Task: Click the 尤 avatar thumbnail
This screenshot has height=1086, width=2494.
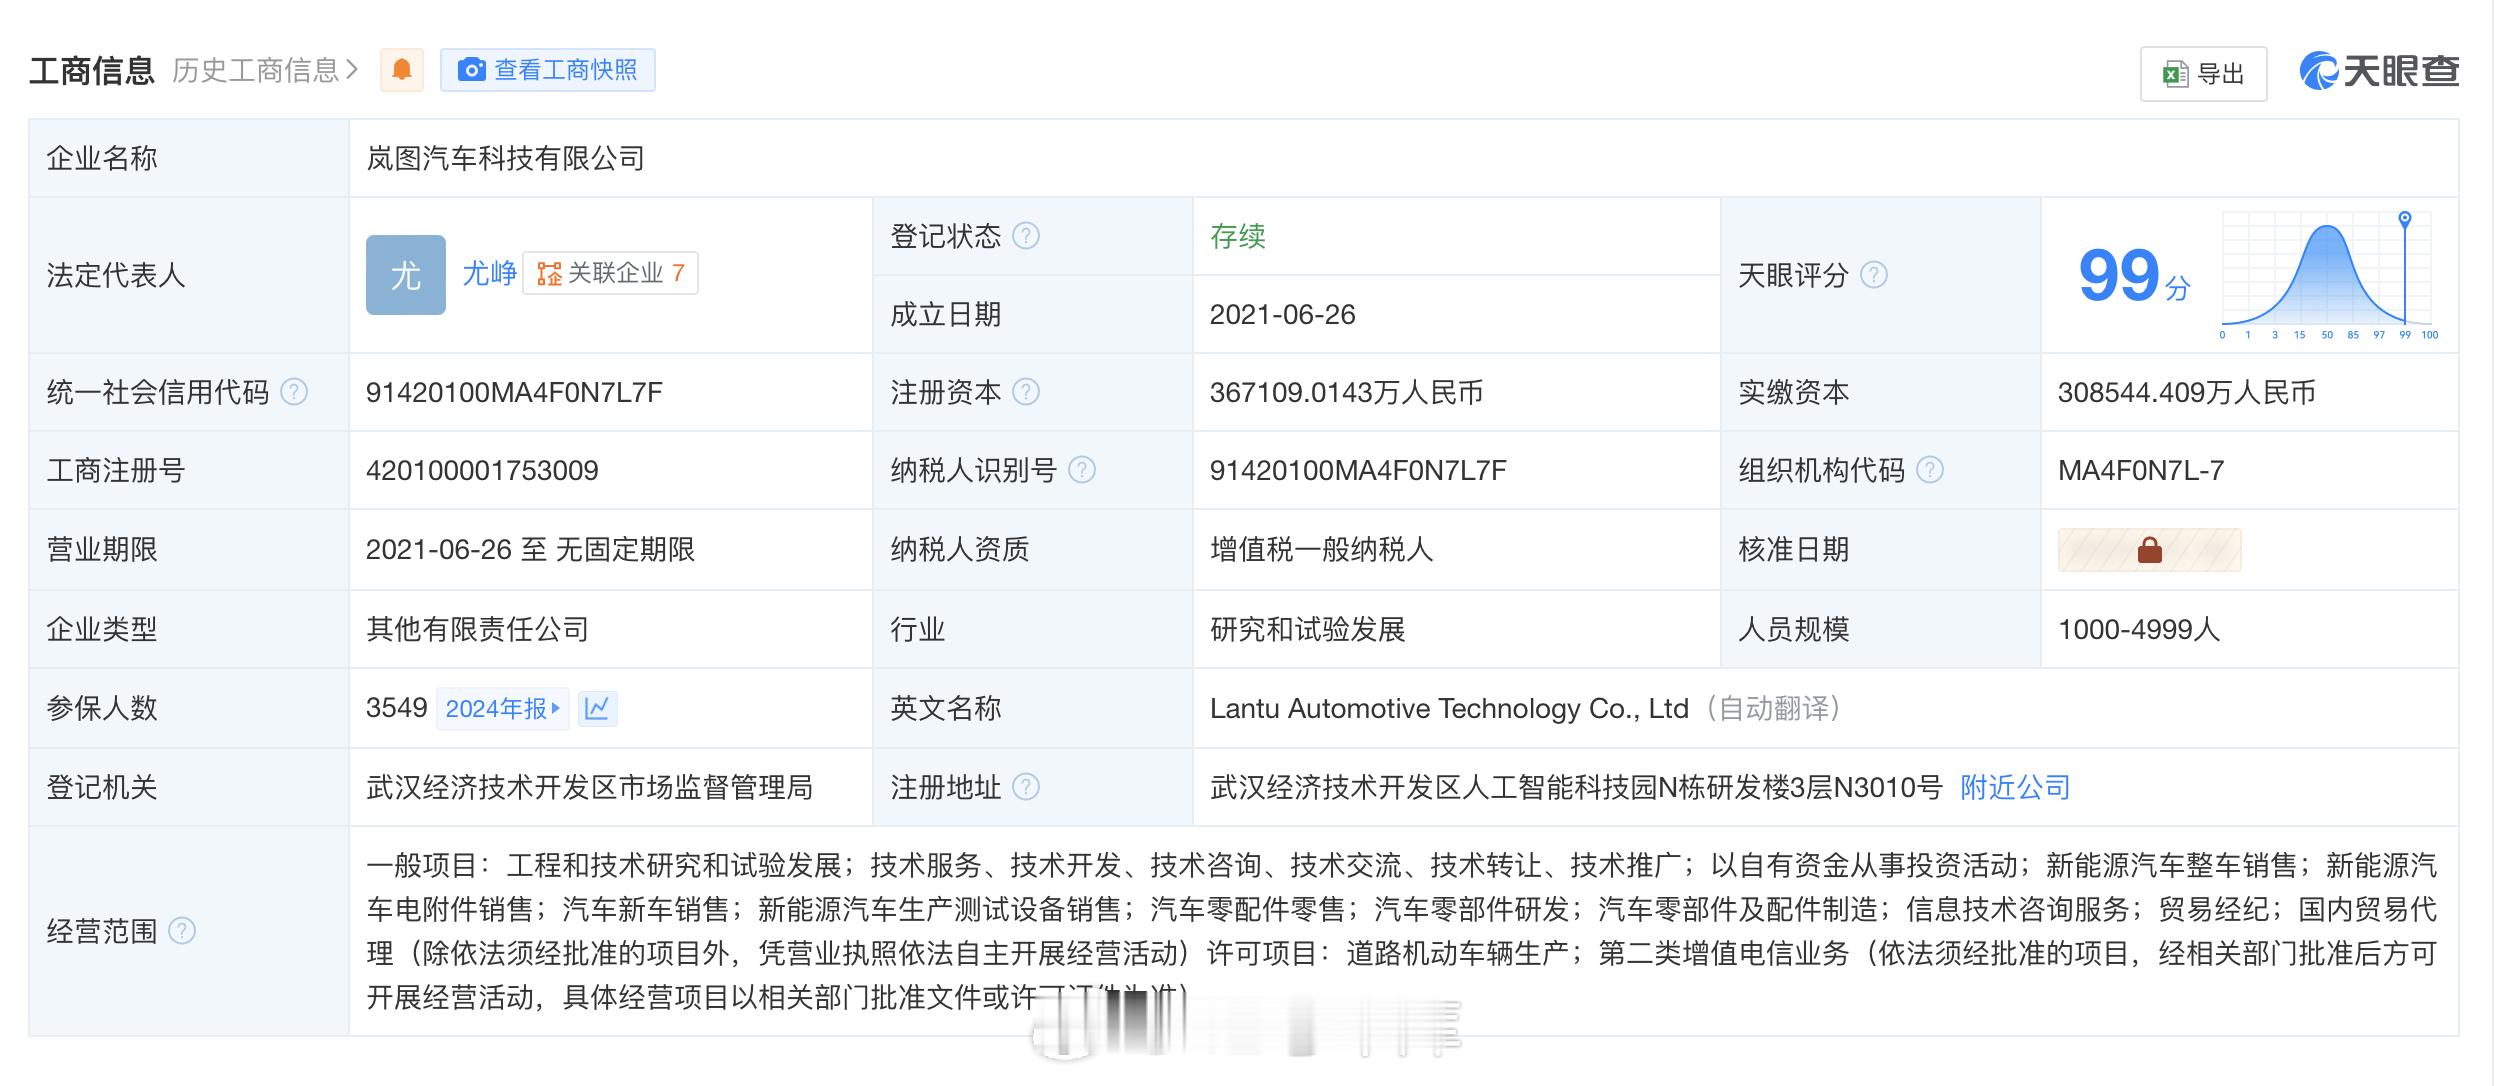Action: pos(406,275)
